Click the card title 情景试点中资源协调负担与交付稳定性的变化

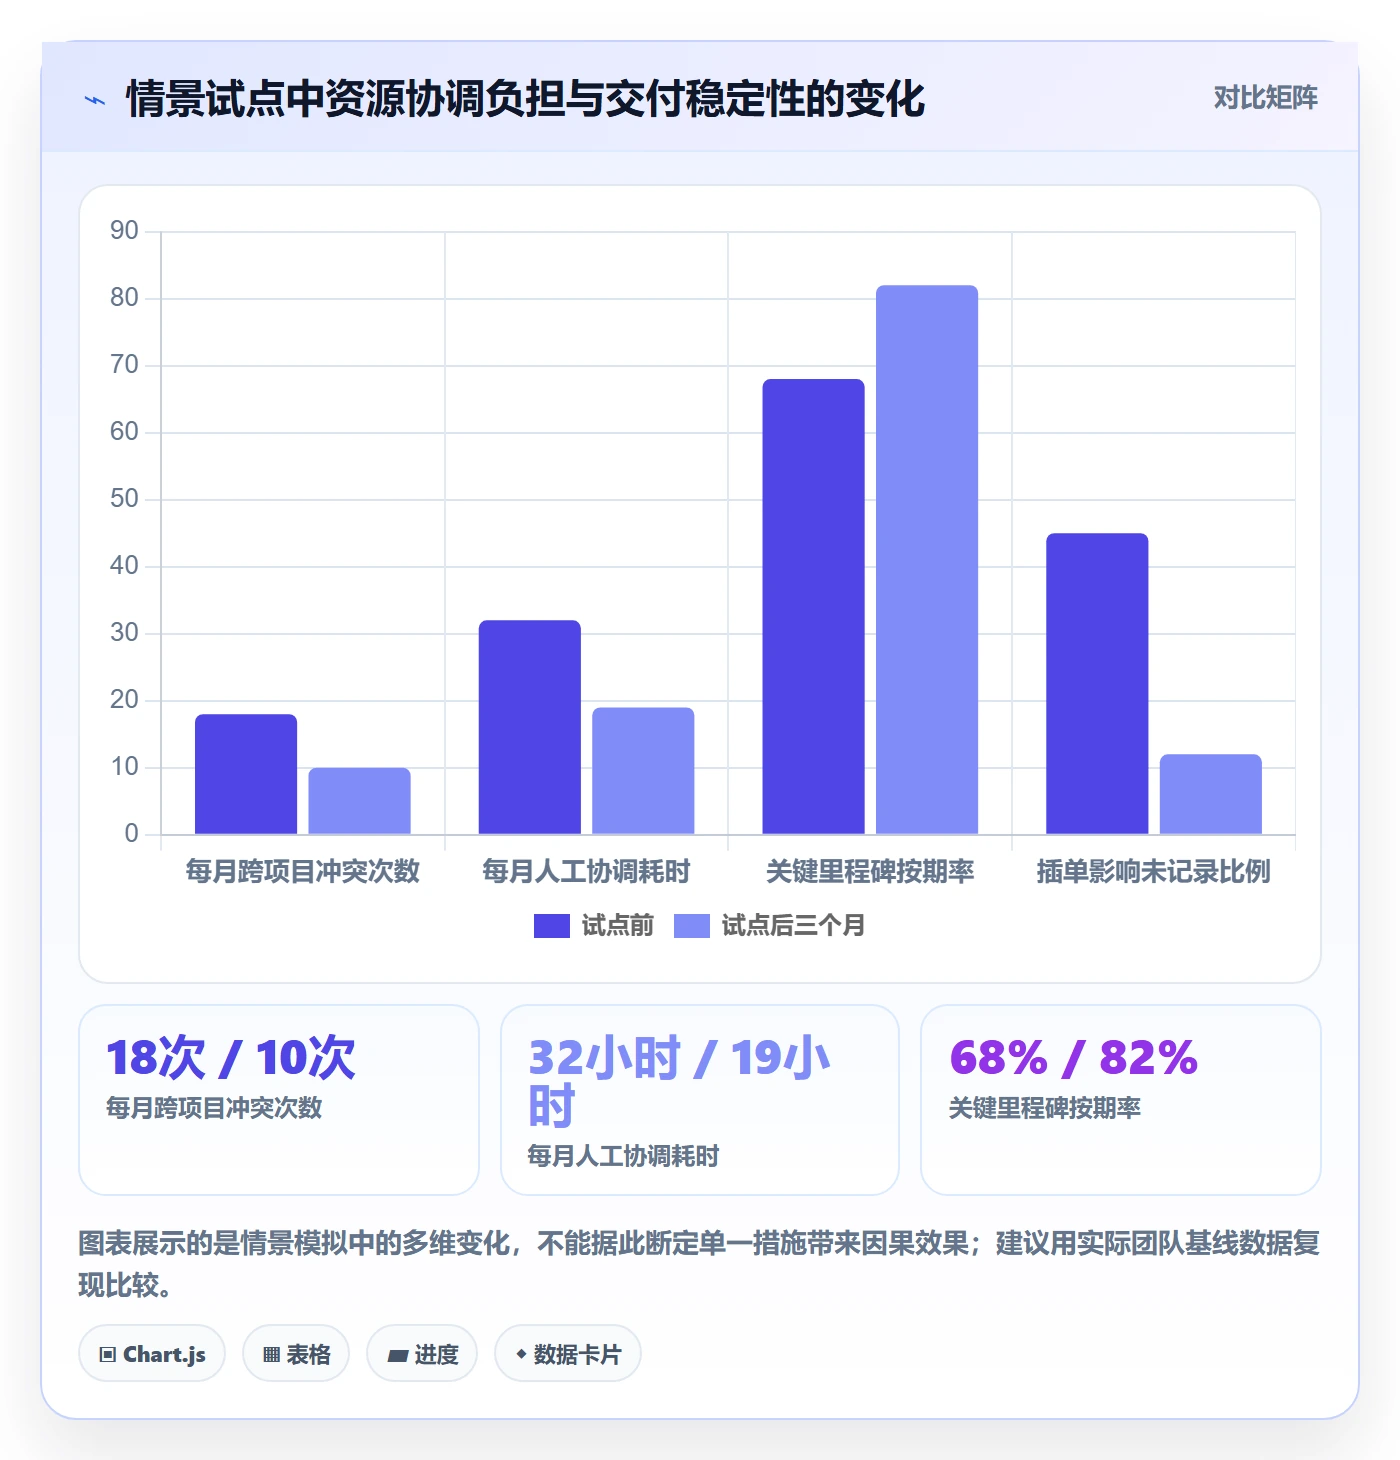click(x=525, y=99)
